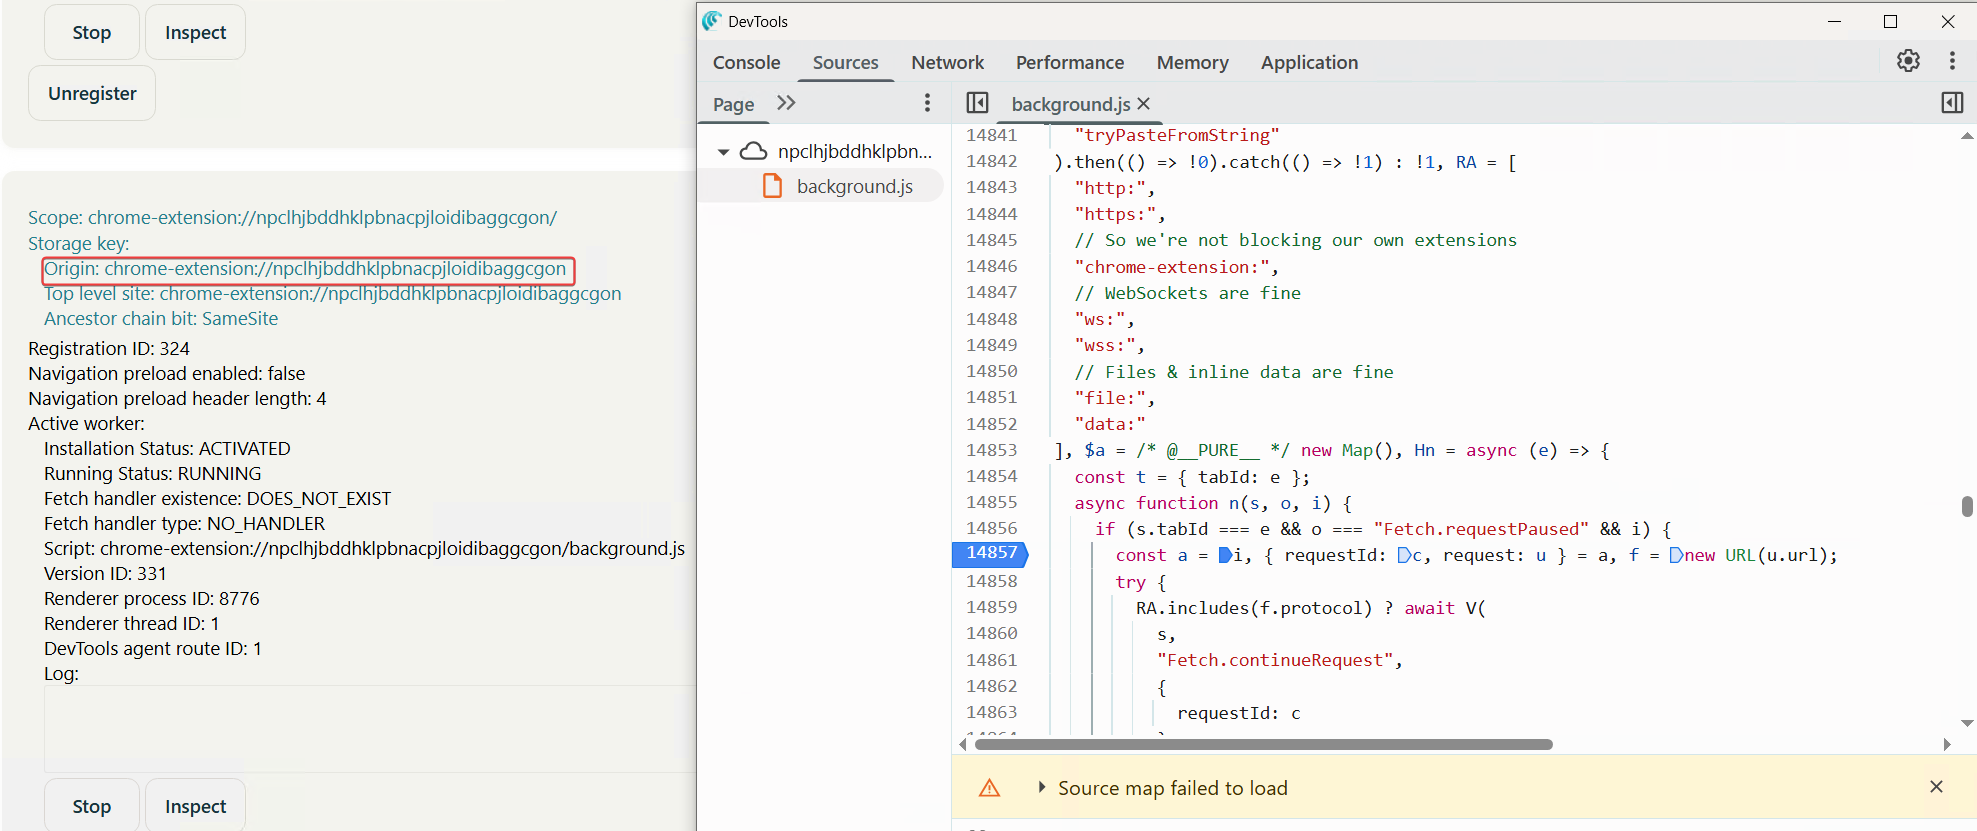Click the editor scroll up arrow

click(x=1967, y=136)
